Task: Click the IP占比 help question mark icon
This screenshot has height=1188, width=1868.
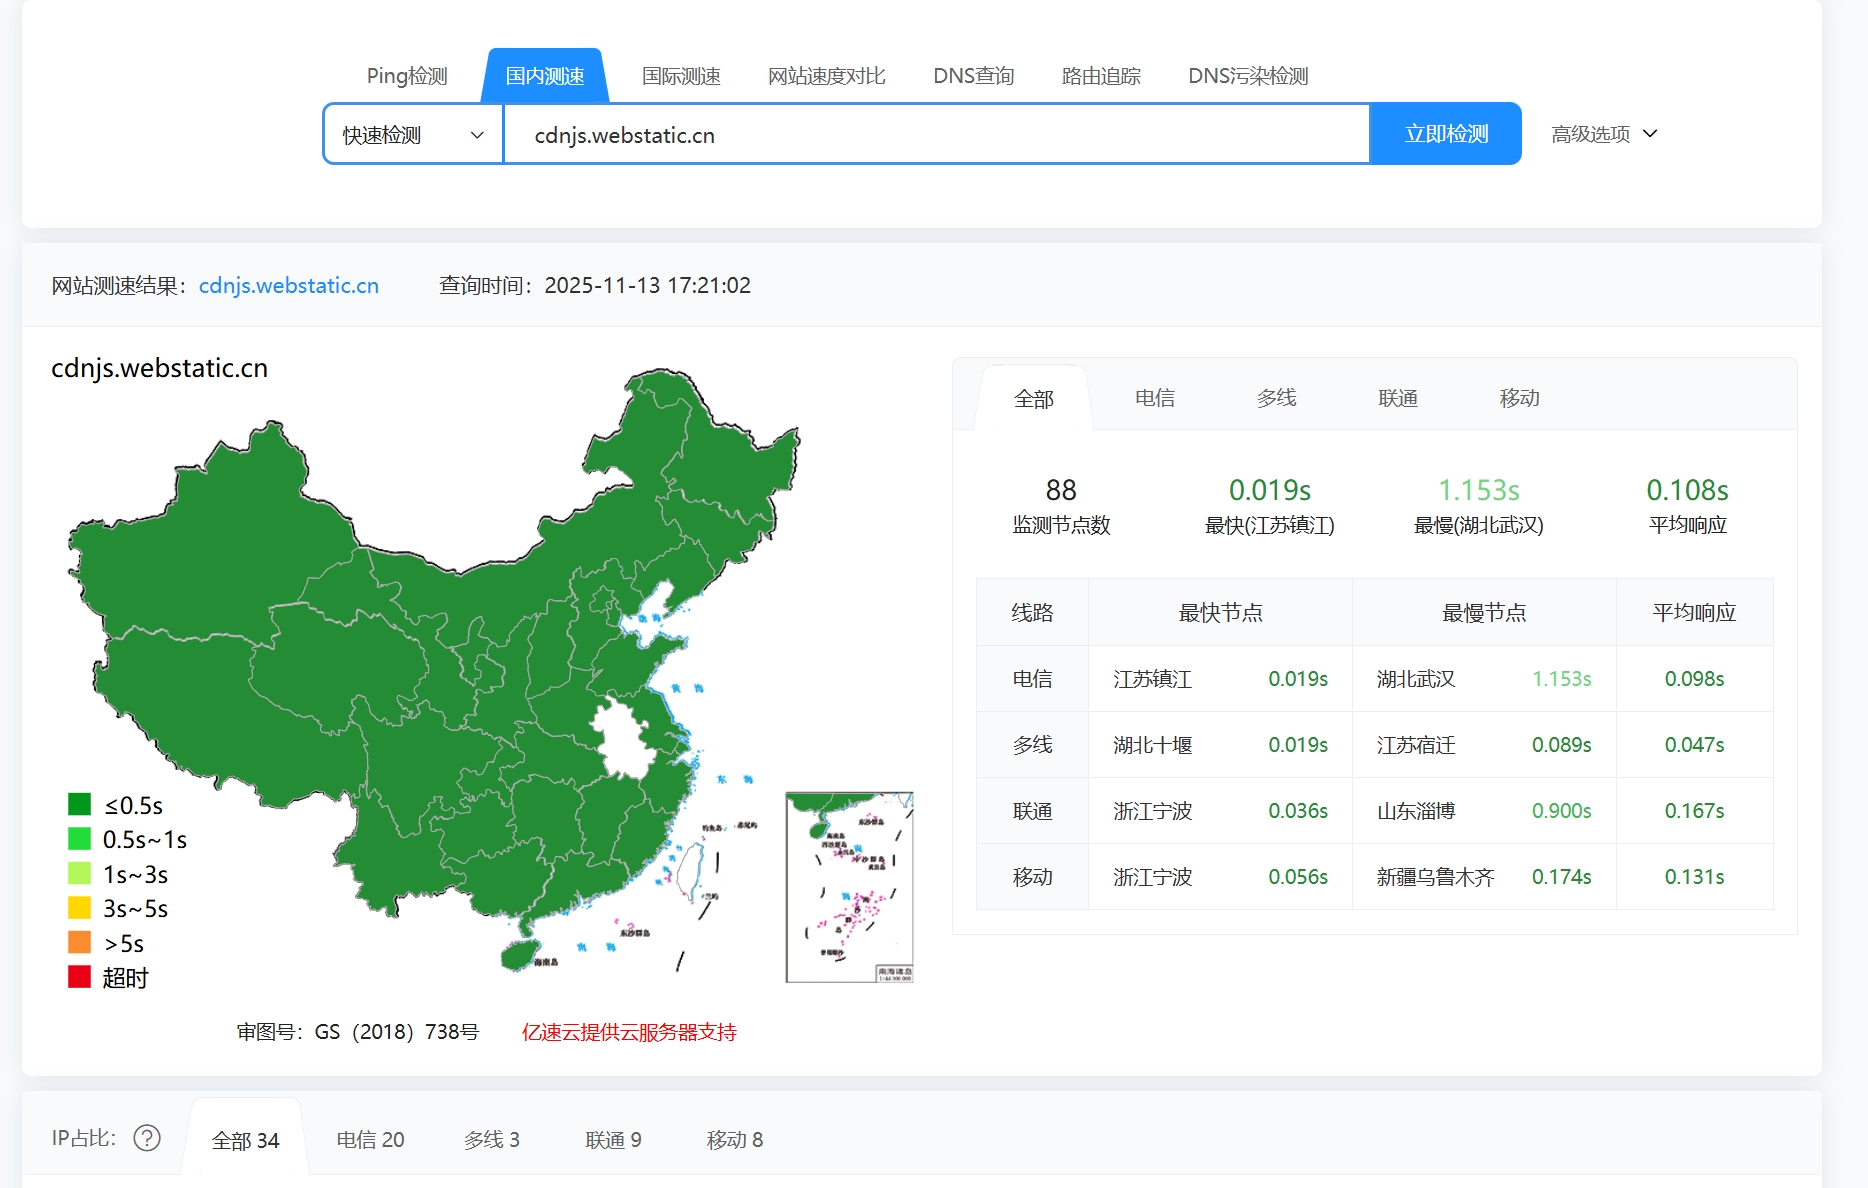Action: (x=147, y=1138)
